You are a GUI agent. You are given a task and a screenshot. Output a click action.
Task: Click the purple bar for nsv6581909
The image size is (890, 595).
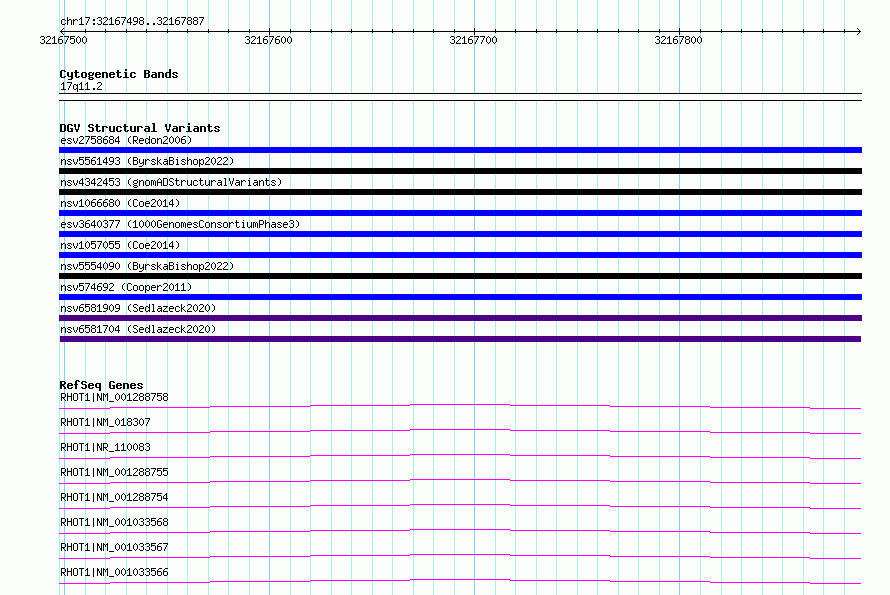point(460,318)
